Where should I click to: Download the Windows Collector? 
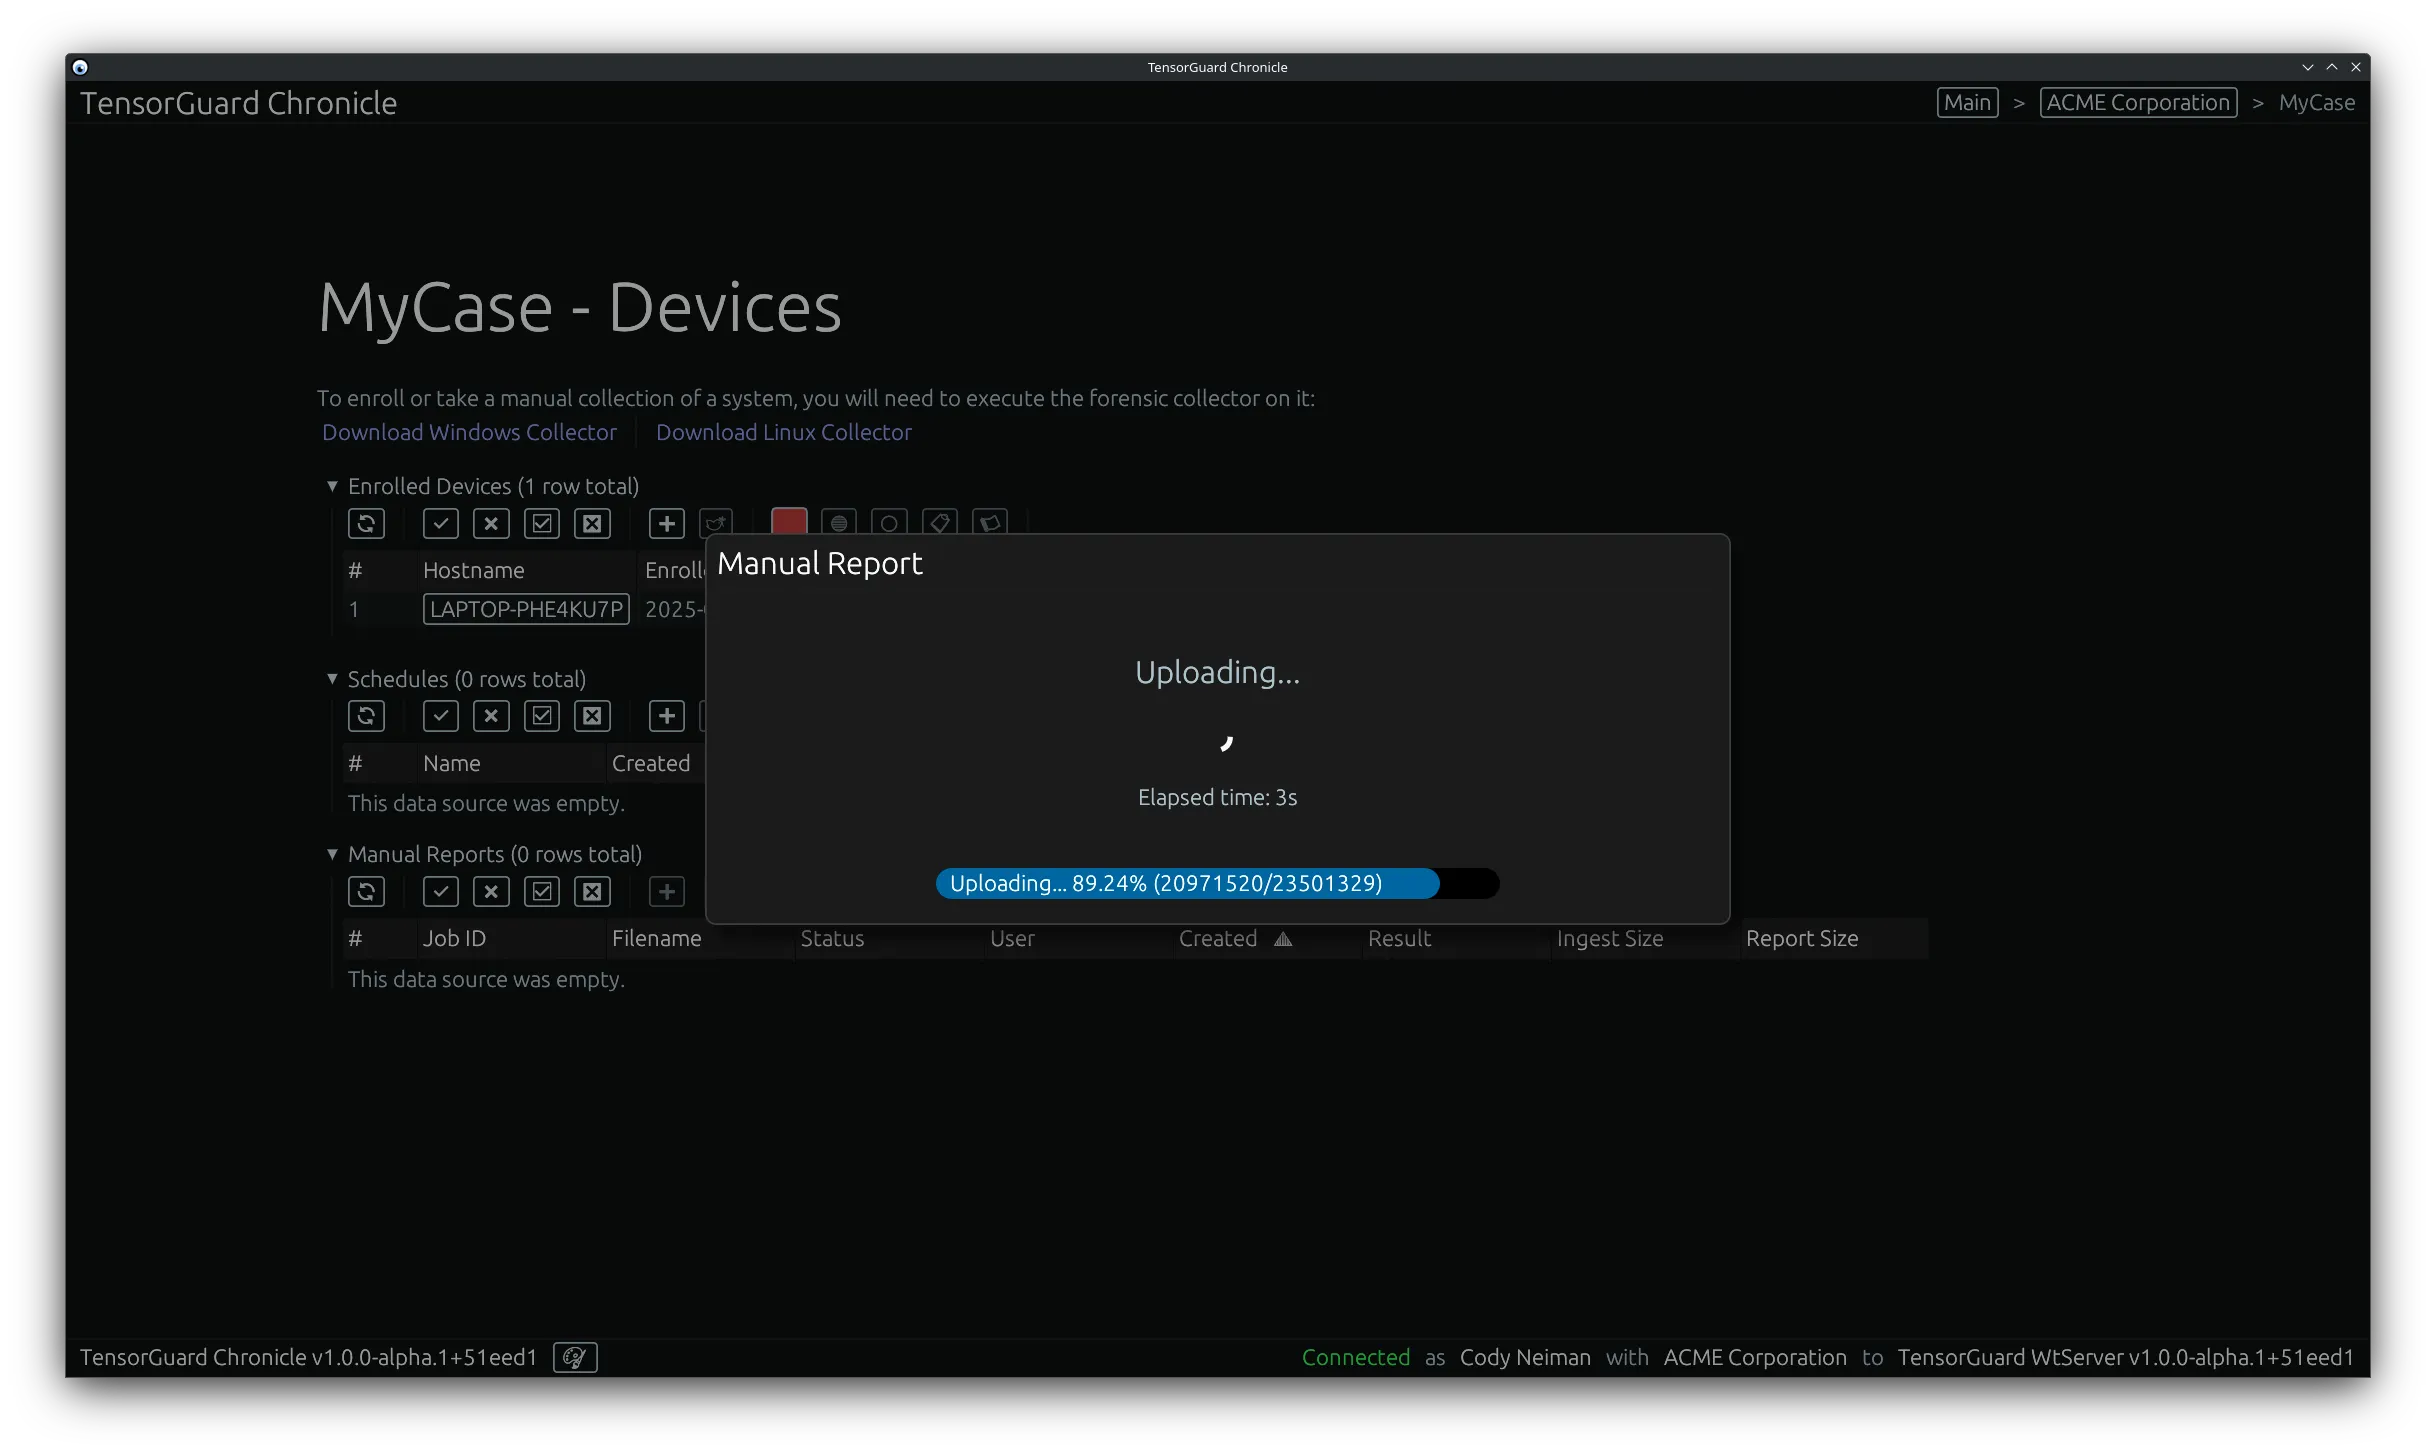[469, 432]
